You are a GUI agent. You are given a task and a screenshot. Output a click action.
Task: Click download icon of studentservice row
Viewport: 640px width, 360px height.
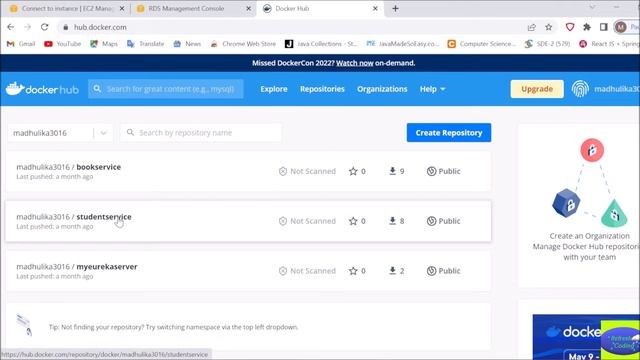pyautogui.click(x=392, y=221)
